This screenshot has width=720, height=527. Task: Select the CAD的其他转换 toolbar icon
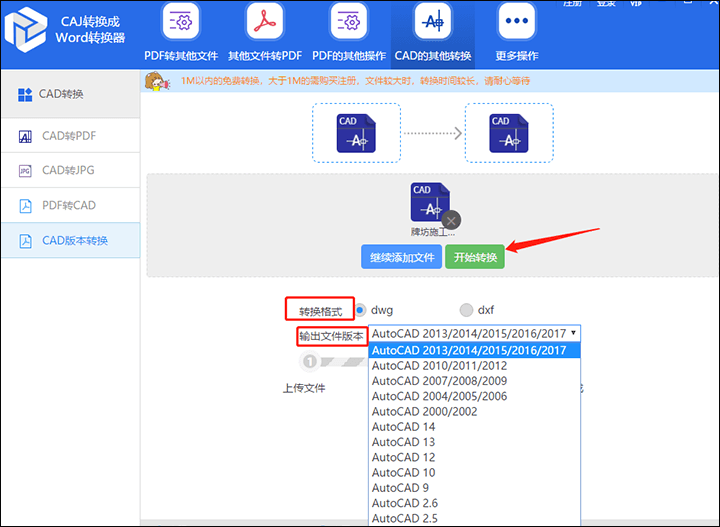pyautogui.click(x=433, y=22)
